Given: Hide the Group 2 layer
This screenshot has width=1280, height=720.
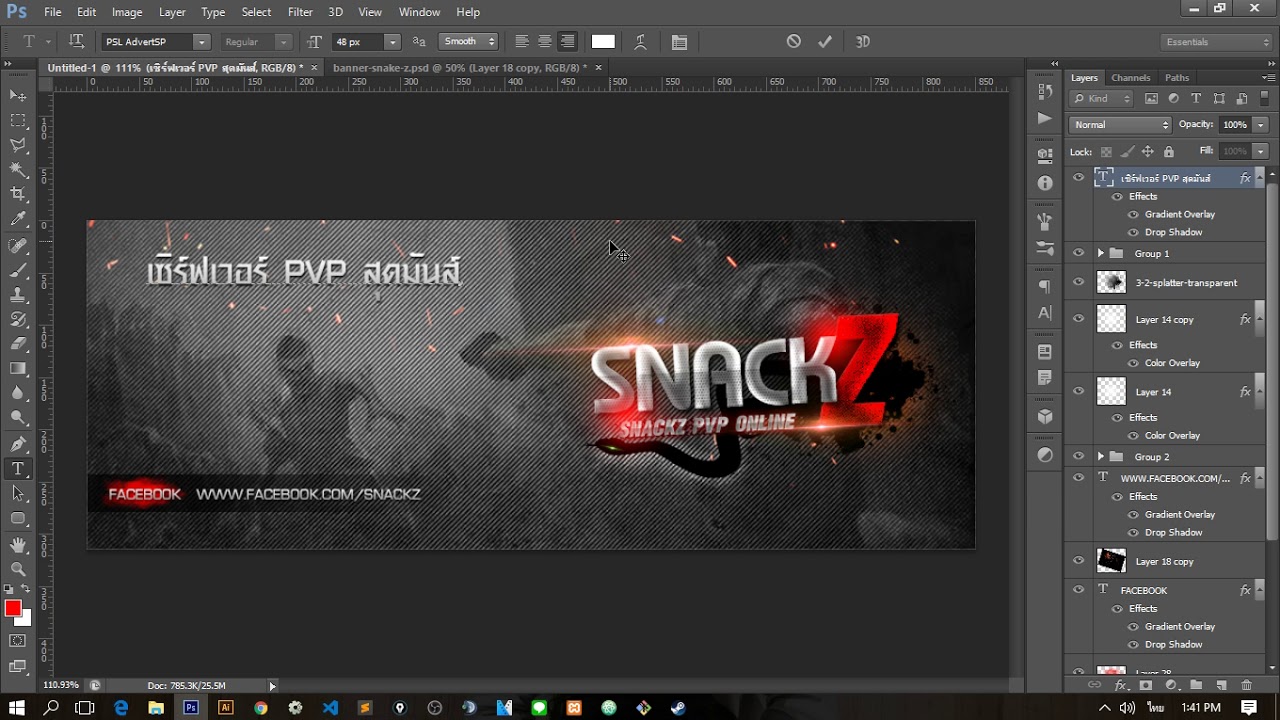Looking at the screenshot, I should 1078,456.
